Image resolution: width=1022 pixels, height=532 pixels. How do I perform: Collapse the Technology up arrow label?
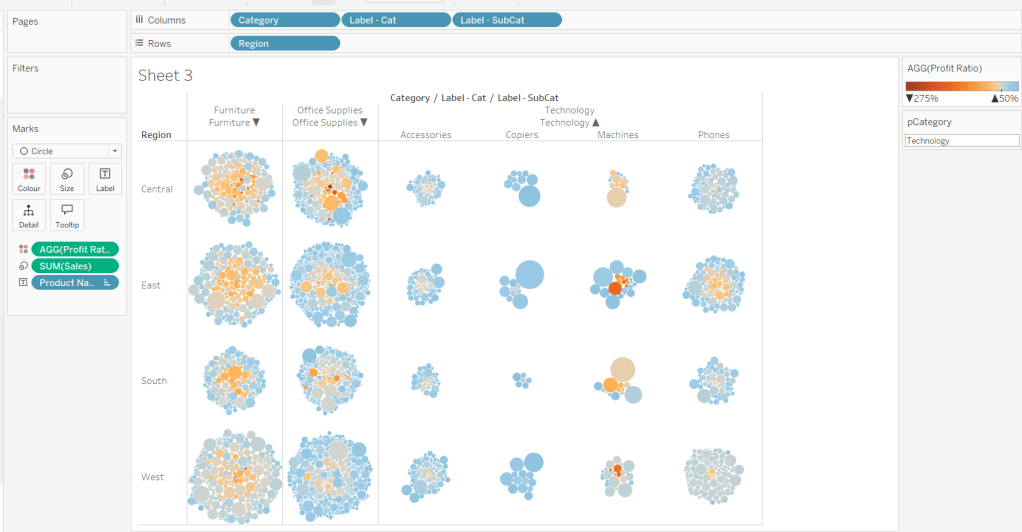[x=596, y=123]
